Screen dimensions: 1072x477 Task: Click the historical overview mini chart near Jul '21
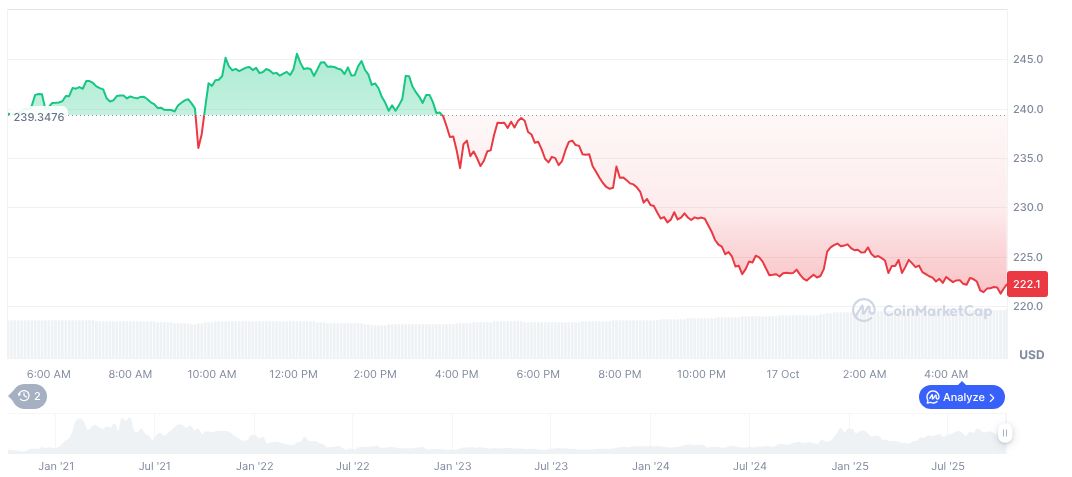coord(155,438)
